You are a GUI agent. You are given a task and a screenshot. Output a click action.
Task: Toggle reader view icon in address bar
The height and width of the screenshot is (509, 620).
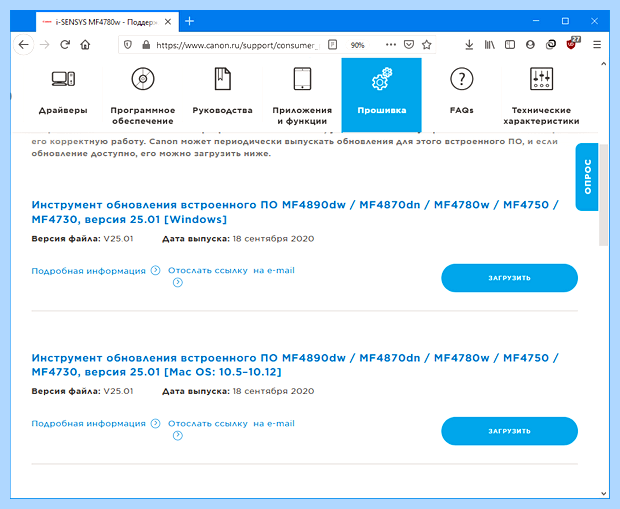coord(333,45)
